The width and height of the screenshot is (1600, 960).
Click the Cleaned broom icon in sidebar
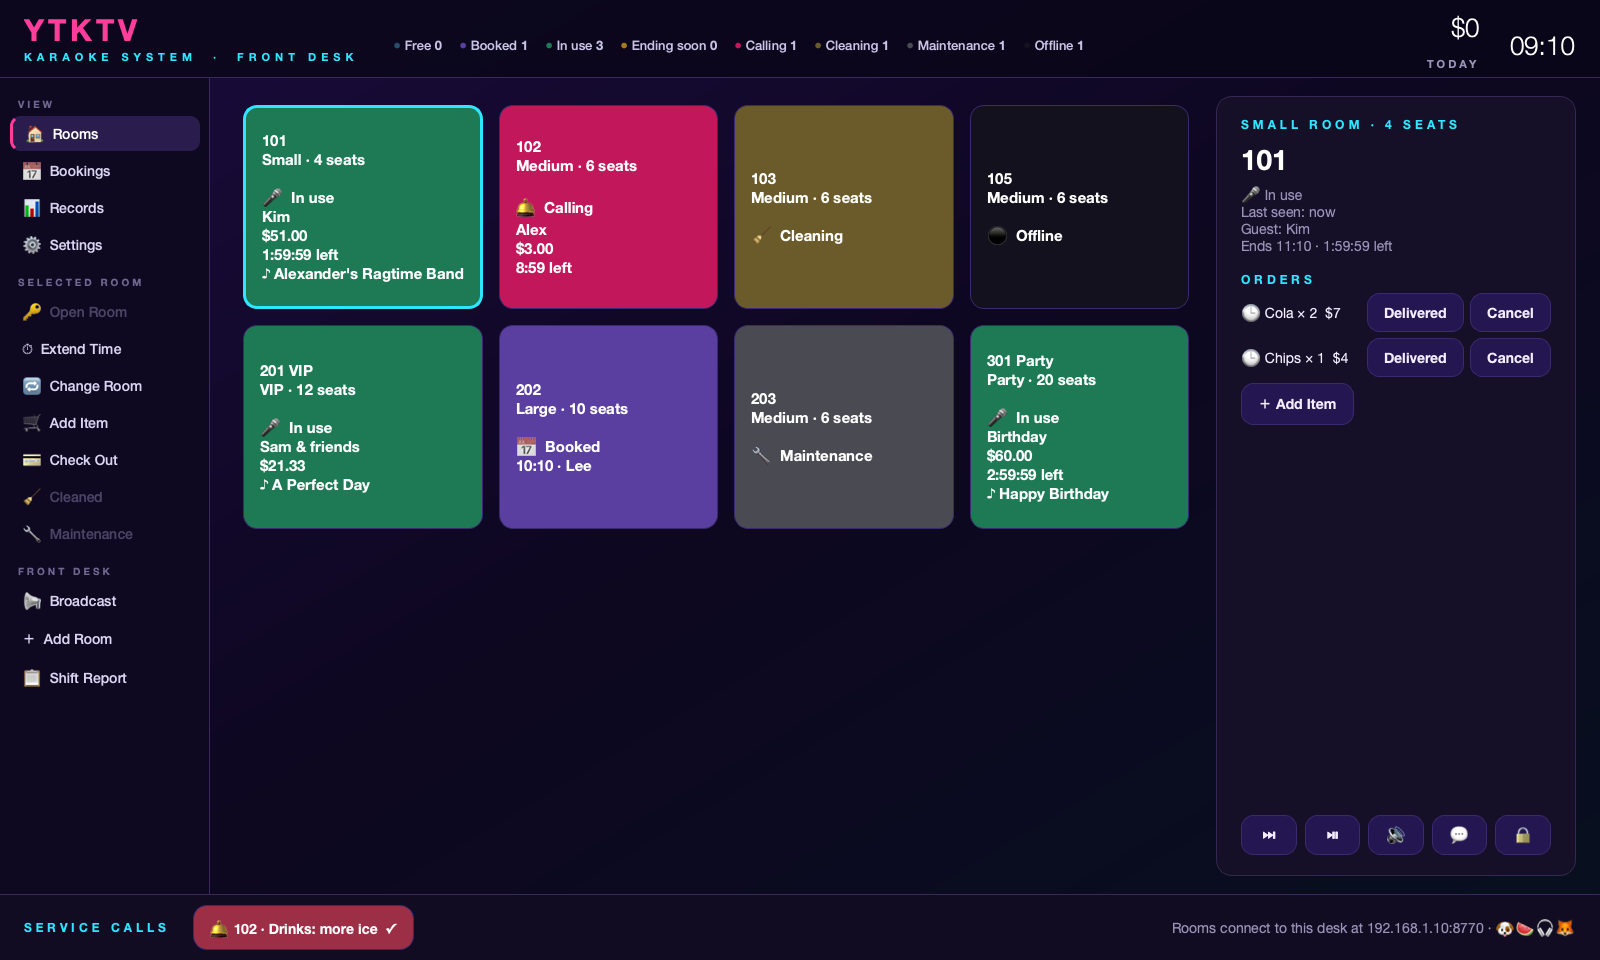pyautogui.click(x=32, y=497)
